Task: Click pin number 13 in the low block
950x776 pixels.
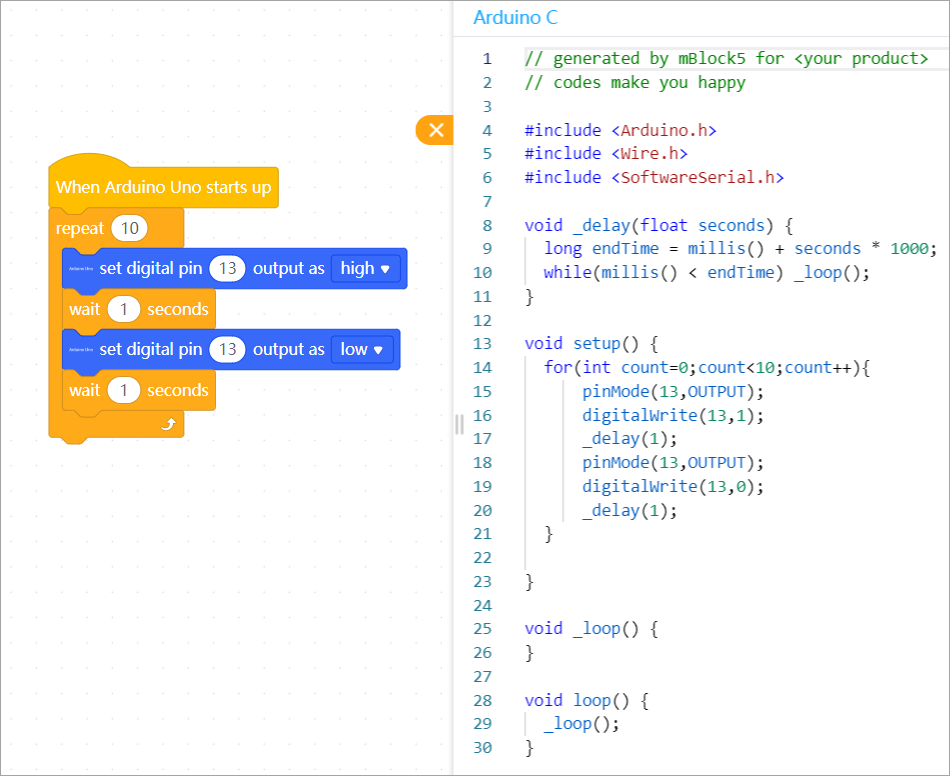Action: [228, 350]
